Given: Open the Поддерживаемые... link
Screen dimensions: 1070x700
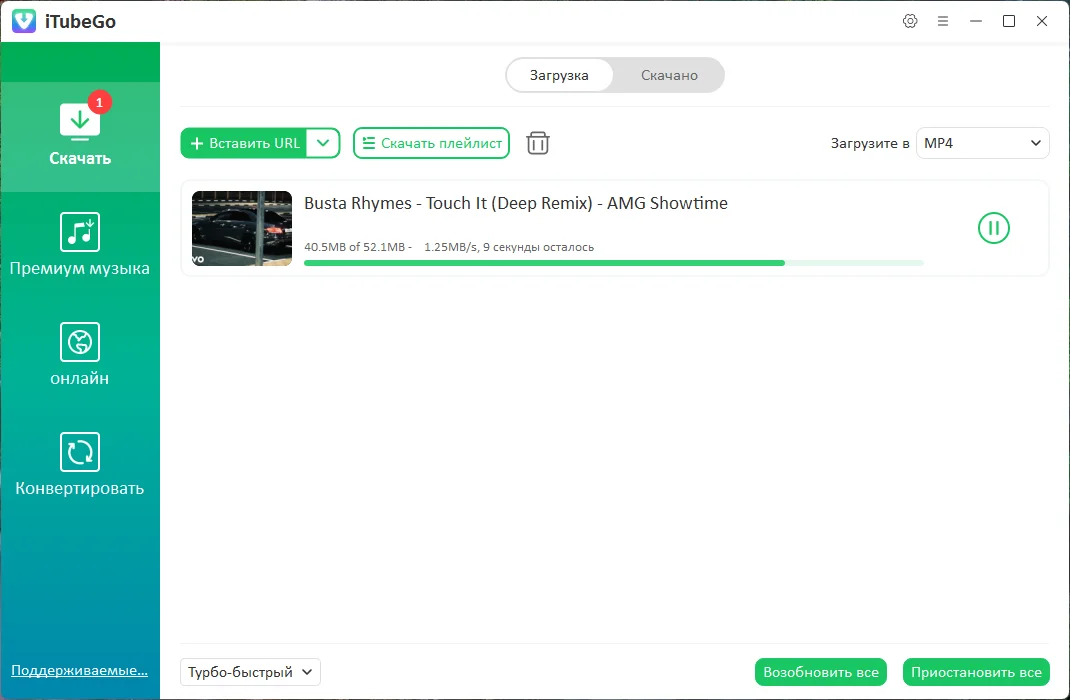Looking at the screenshot, I should (79, 670).
